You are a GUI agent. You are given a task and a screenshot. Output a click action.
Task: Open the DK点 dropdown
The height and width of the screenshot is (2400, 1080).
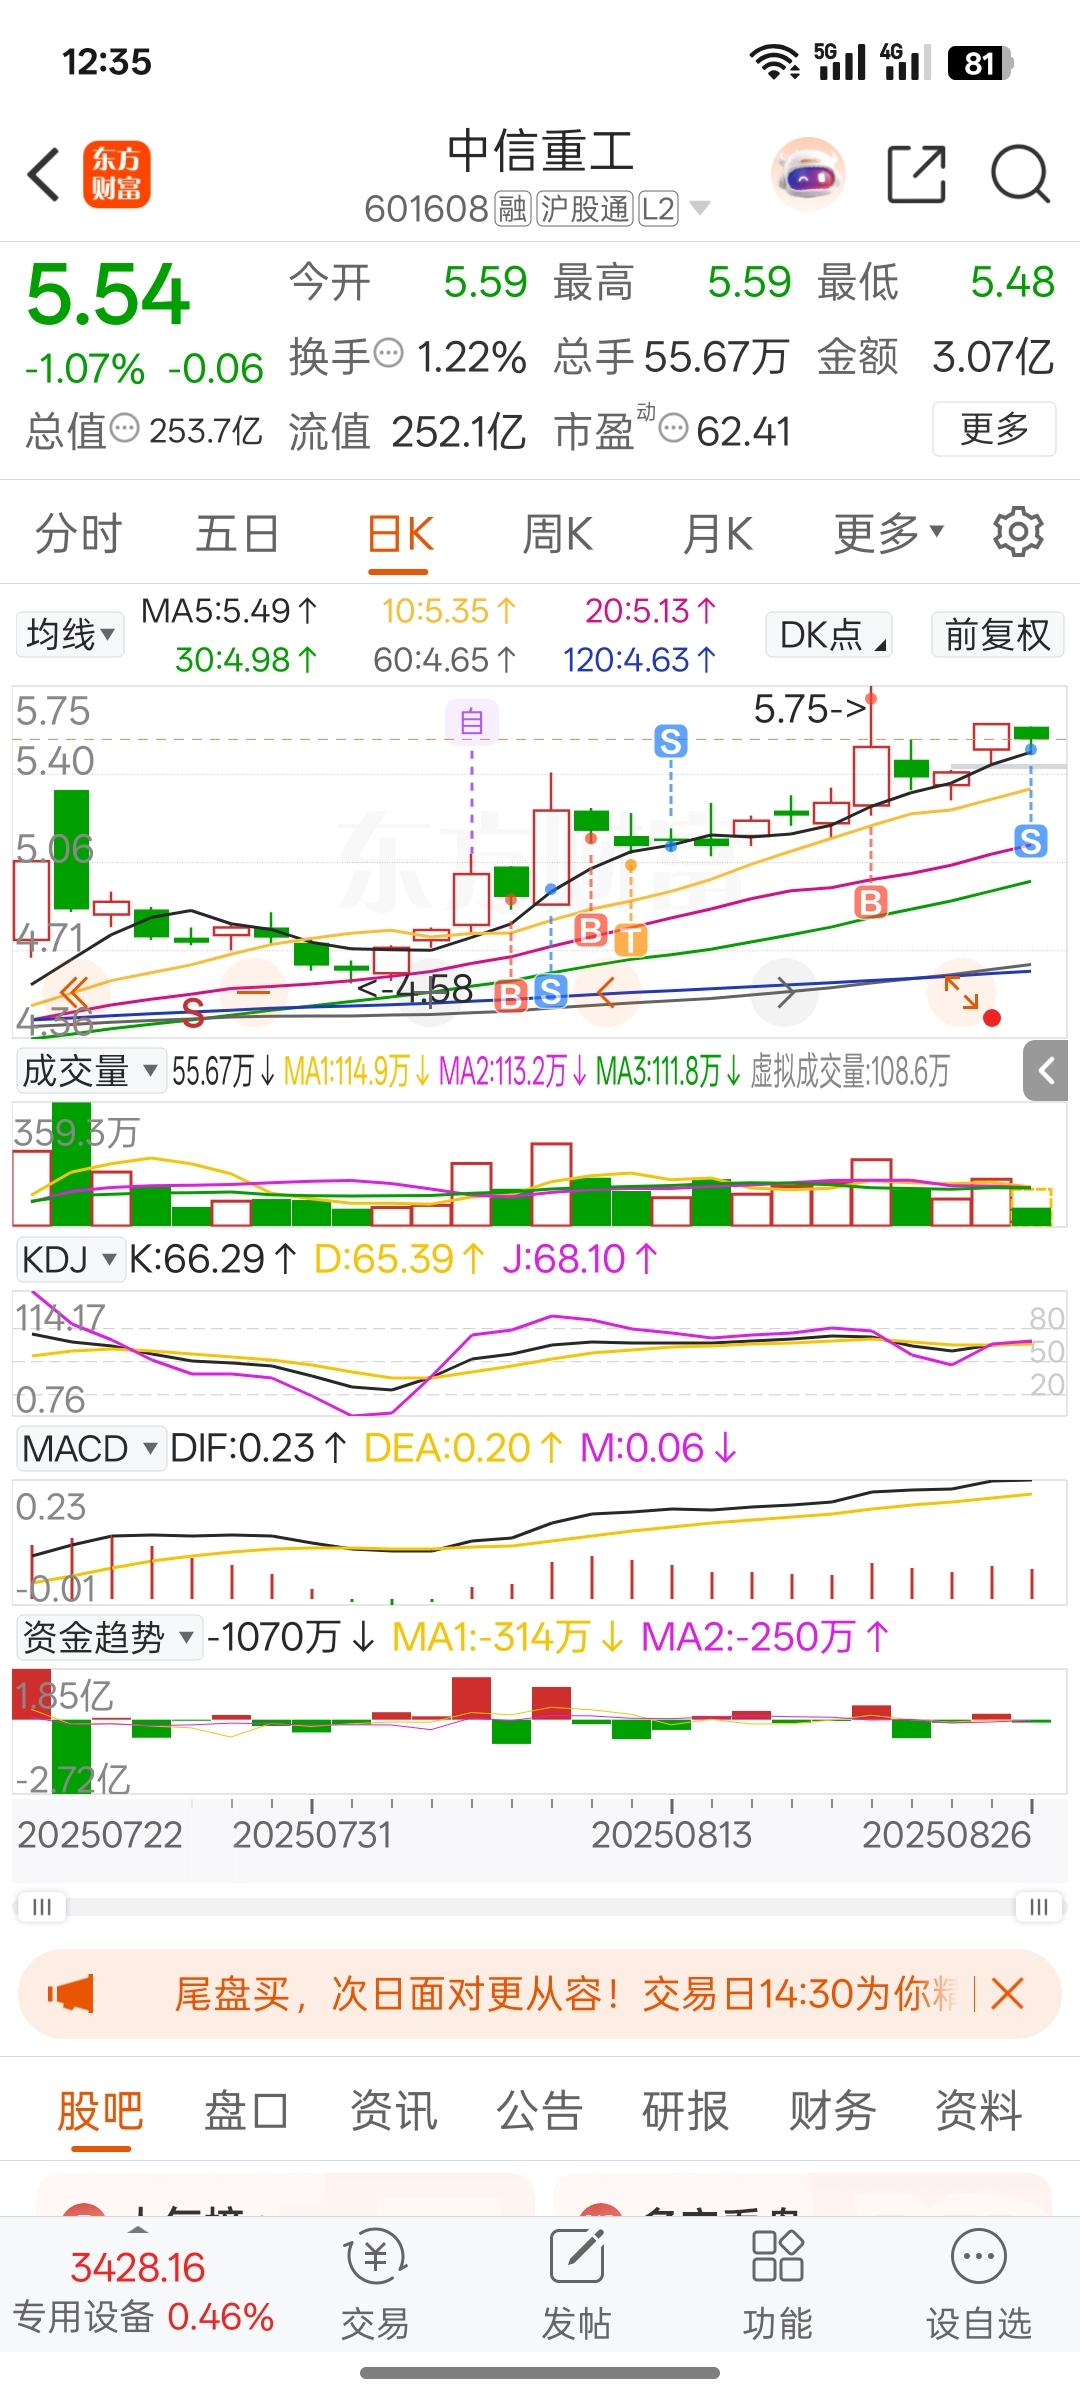(x=829, y=634)
